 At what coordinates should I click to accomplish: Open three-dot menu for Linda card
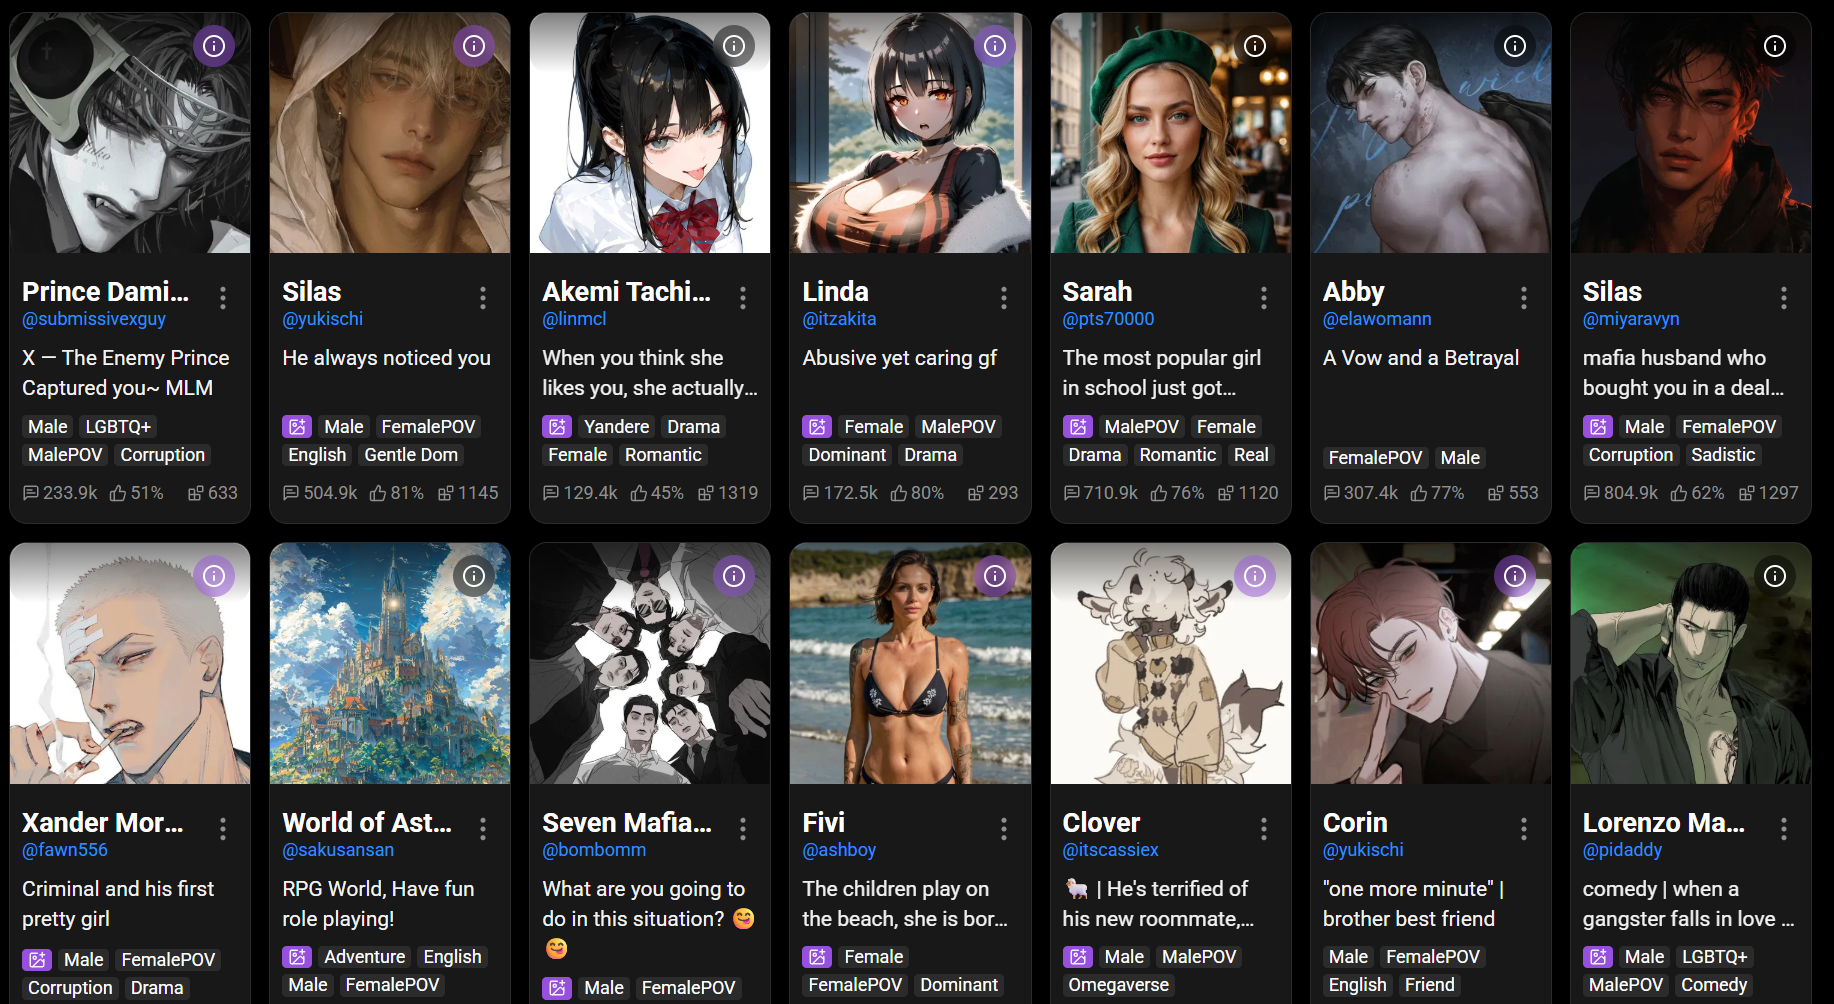coord(1004,297)
